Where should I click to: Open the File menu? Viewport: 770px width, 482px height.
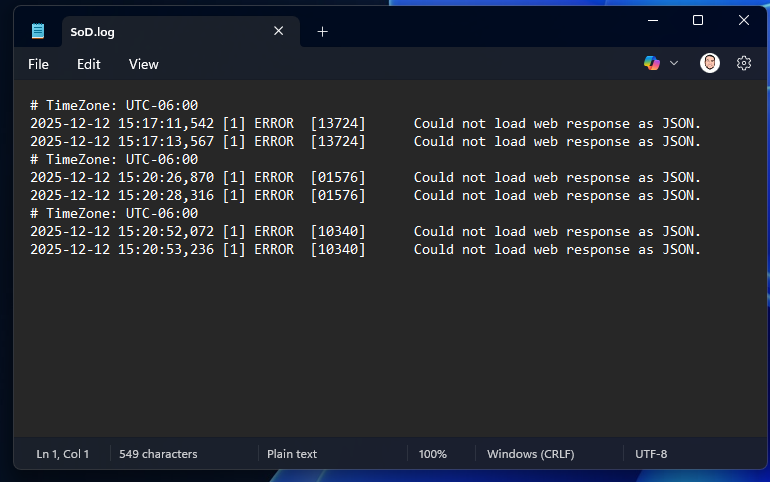point(38,64)
